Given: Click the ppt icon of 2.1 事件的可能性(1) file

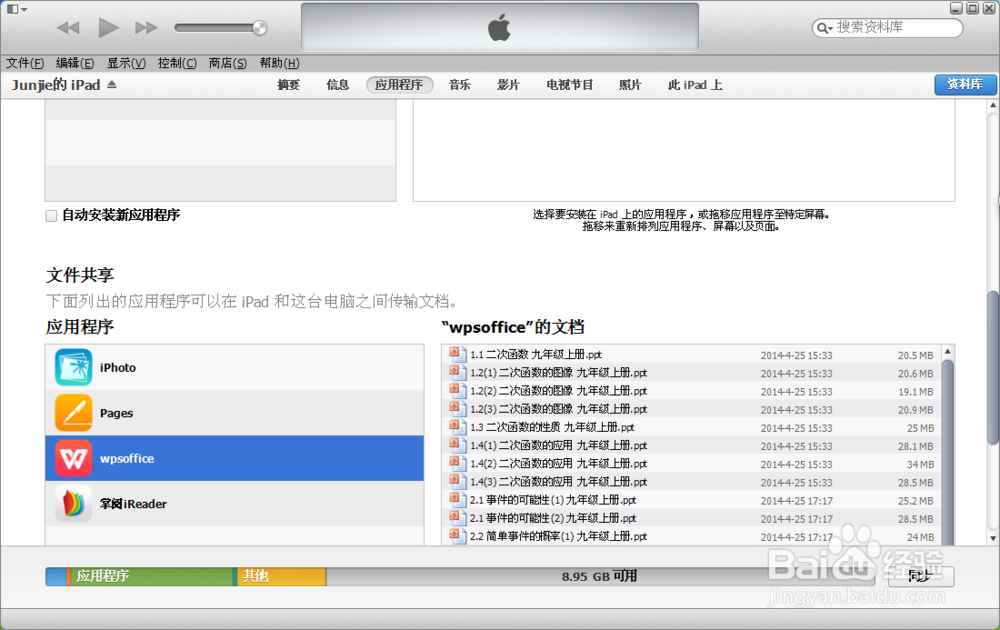Looking at the screenshot, I should click(457, 499).
